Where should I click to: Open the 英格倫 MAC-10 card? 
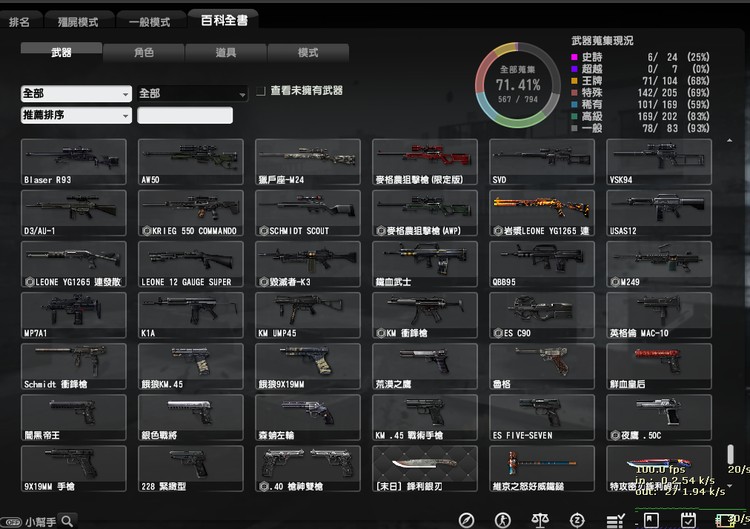point(659,315)
